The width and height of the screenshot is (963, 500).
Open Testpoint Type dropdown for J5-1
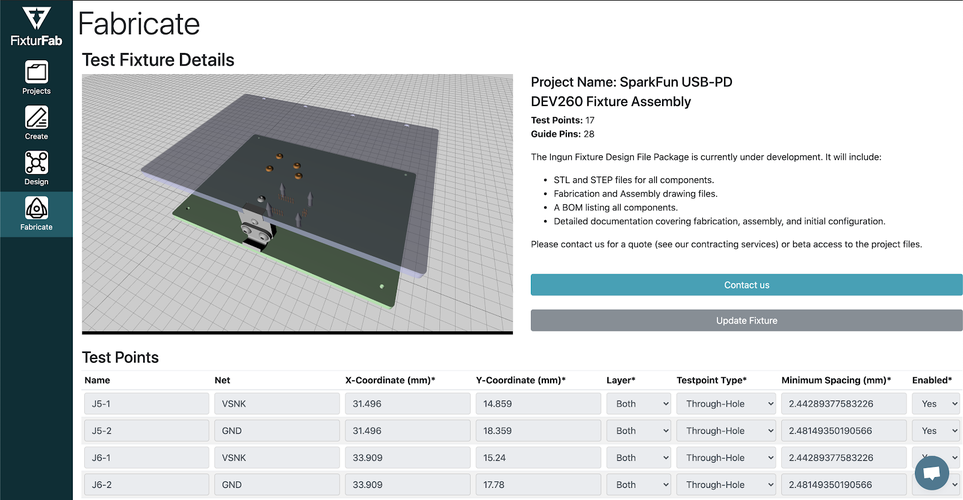pyautogui.click(x=726, y=404)
